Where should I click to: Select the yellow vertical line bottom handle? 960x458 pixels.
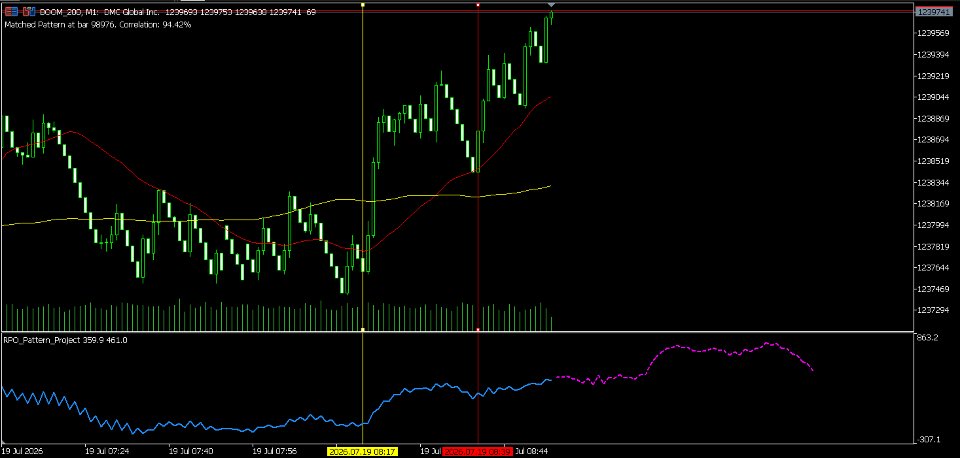click(362, 329)
